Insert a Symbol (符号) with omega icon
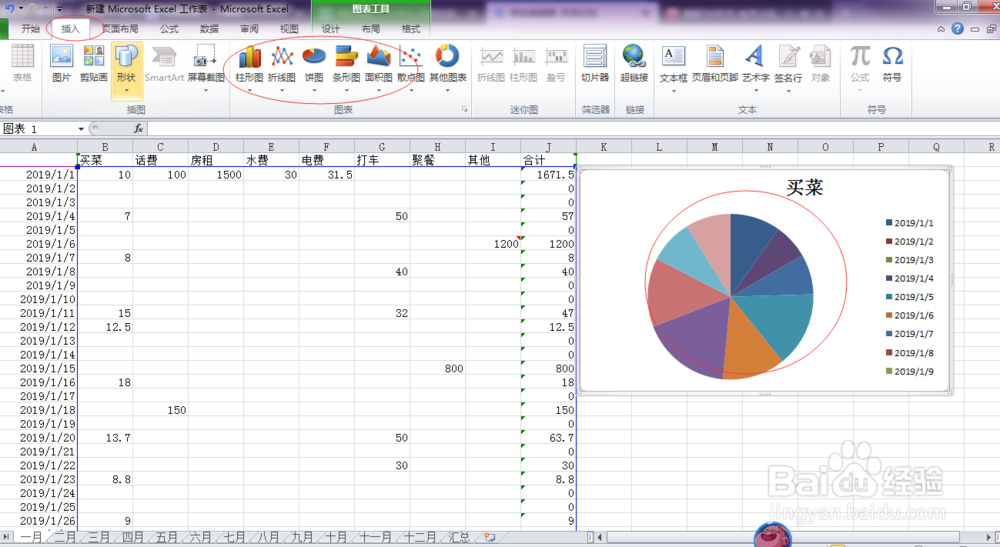 [892, 64]
